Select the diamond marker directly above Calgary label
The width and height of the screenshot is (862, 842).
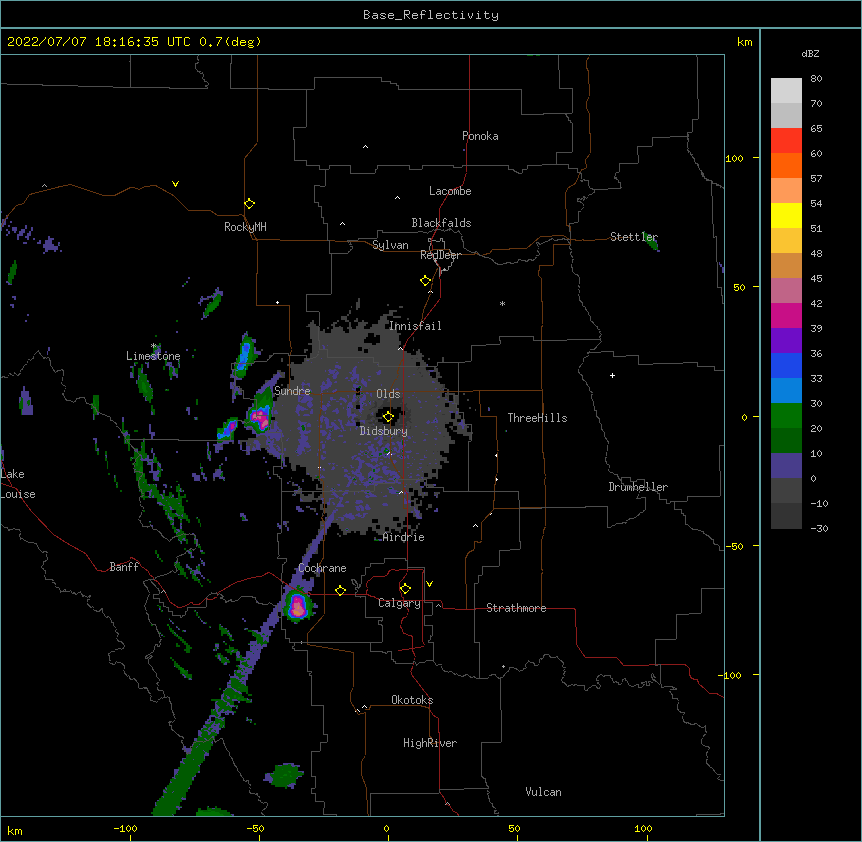coord(405,589)
